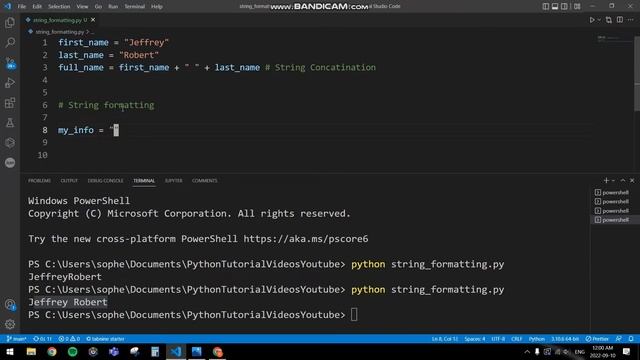Open Customize Layout icon

[x=577, y=7]
